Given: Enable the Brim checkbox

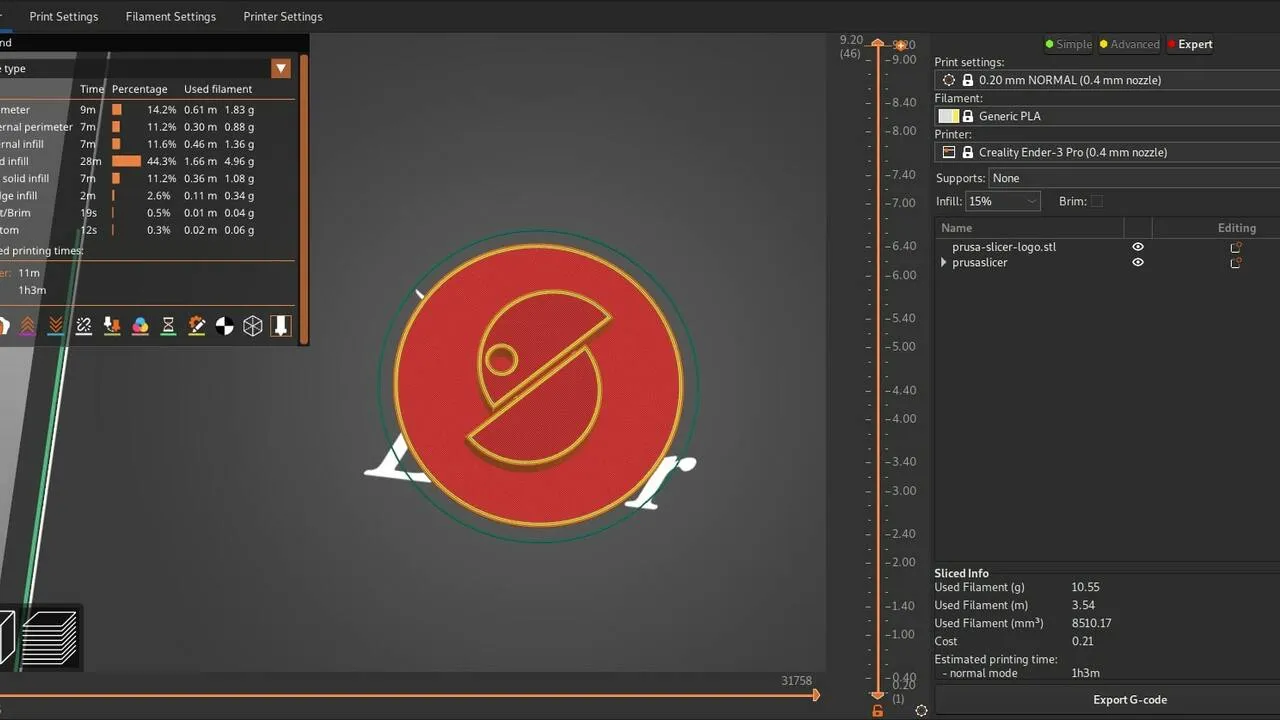Looking at the screenshot, I should tap(1097, 201).
